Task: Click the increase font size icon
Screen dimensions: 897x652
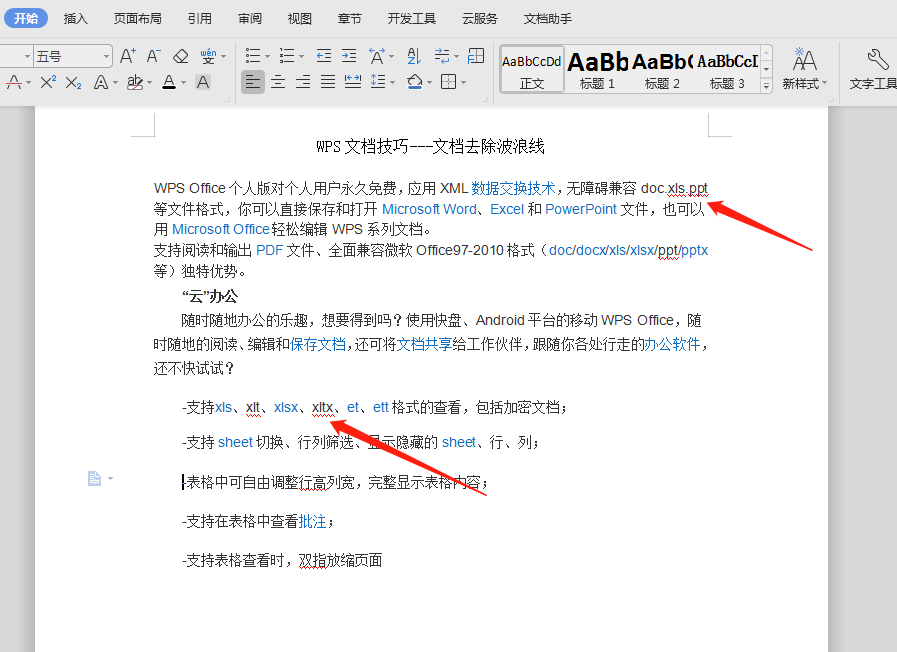Action: coord(127,56)
